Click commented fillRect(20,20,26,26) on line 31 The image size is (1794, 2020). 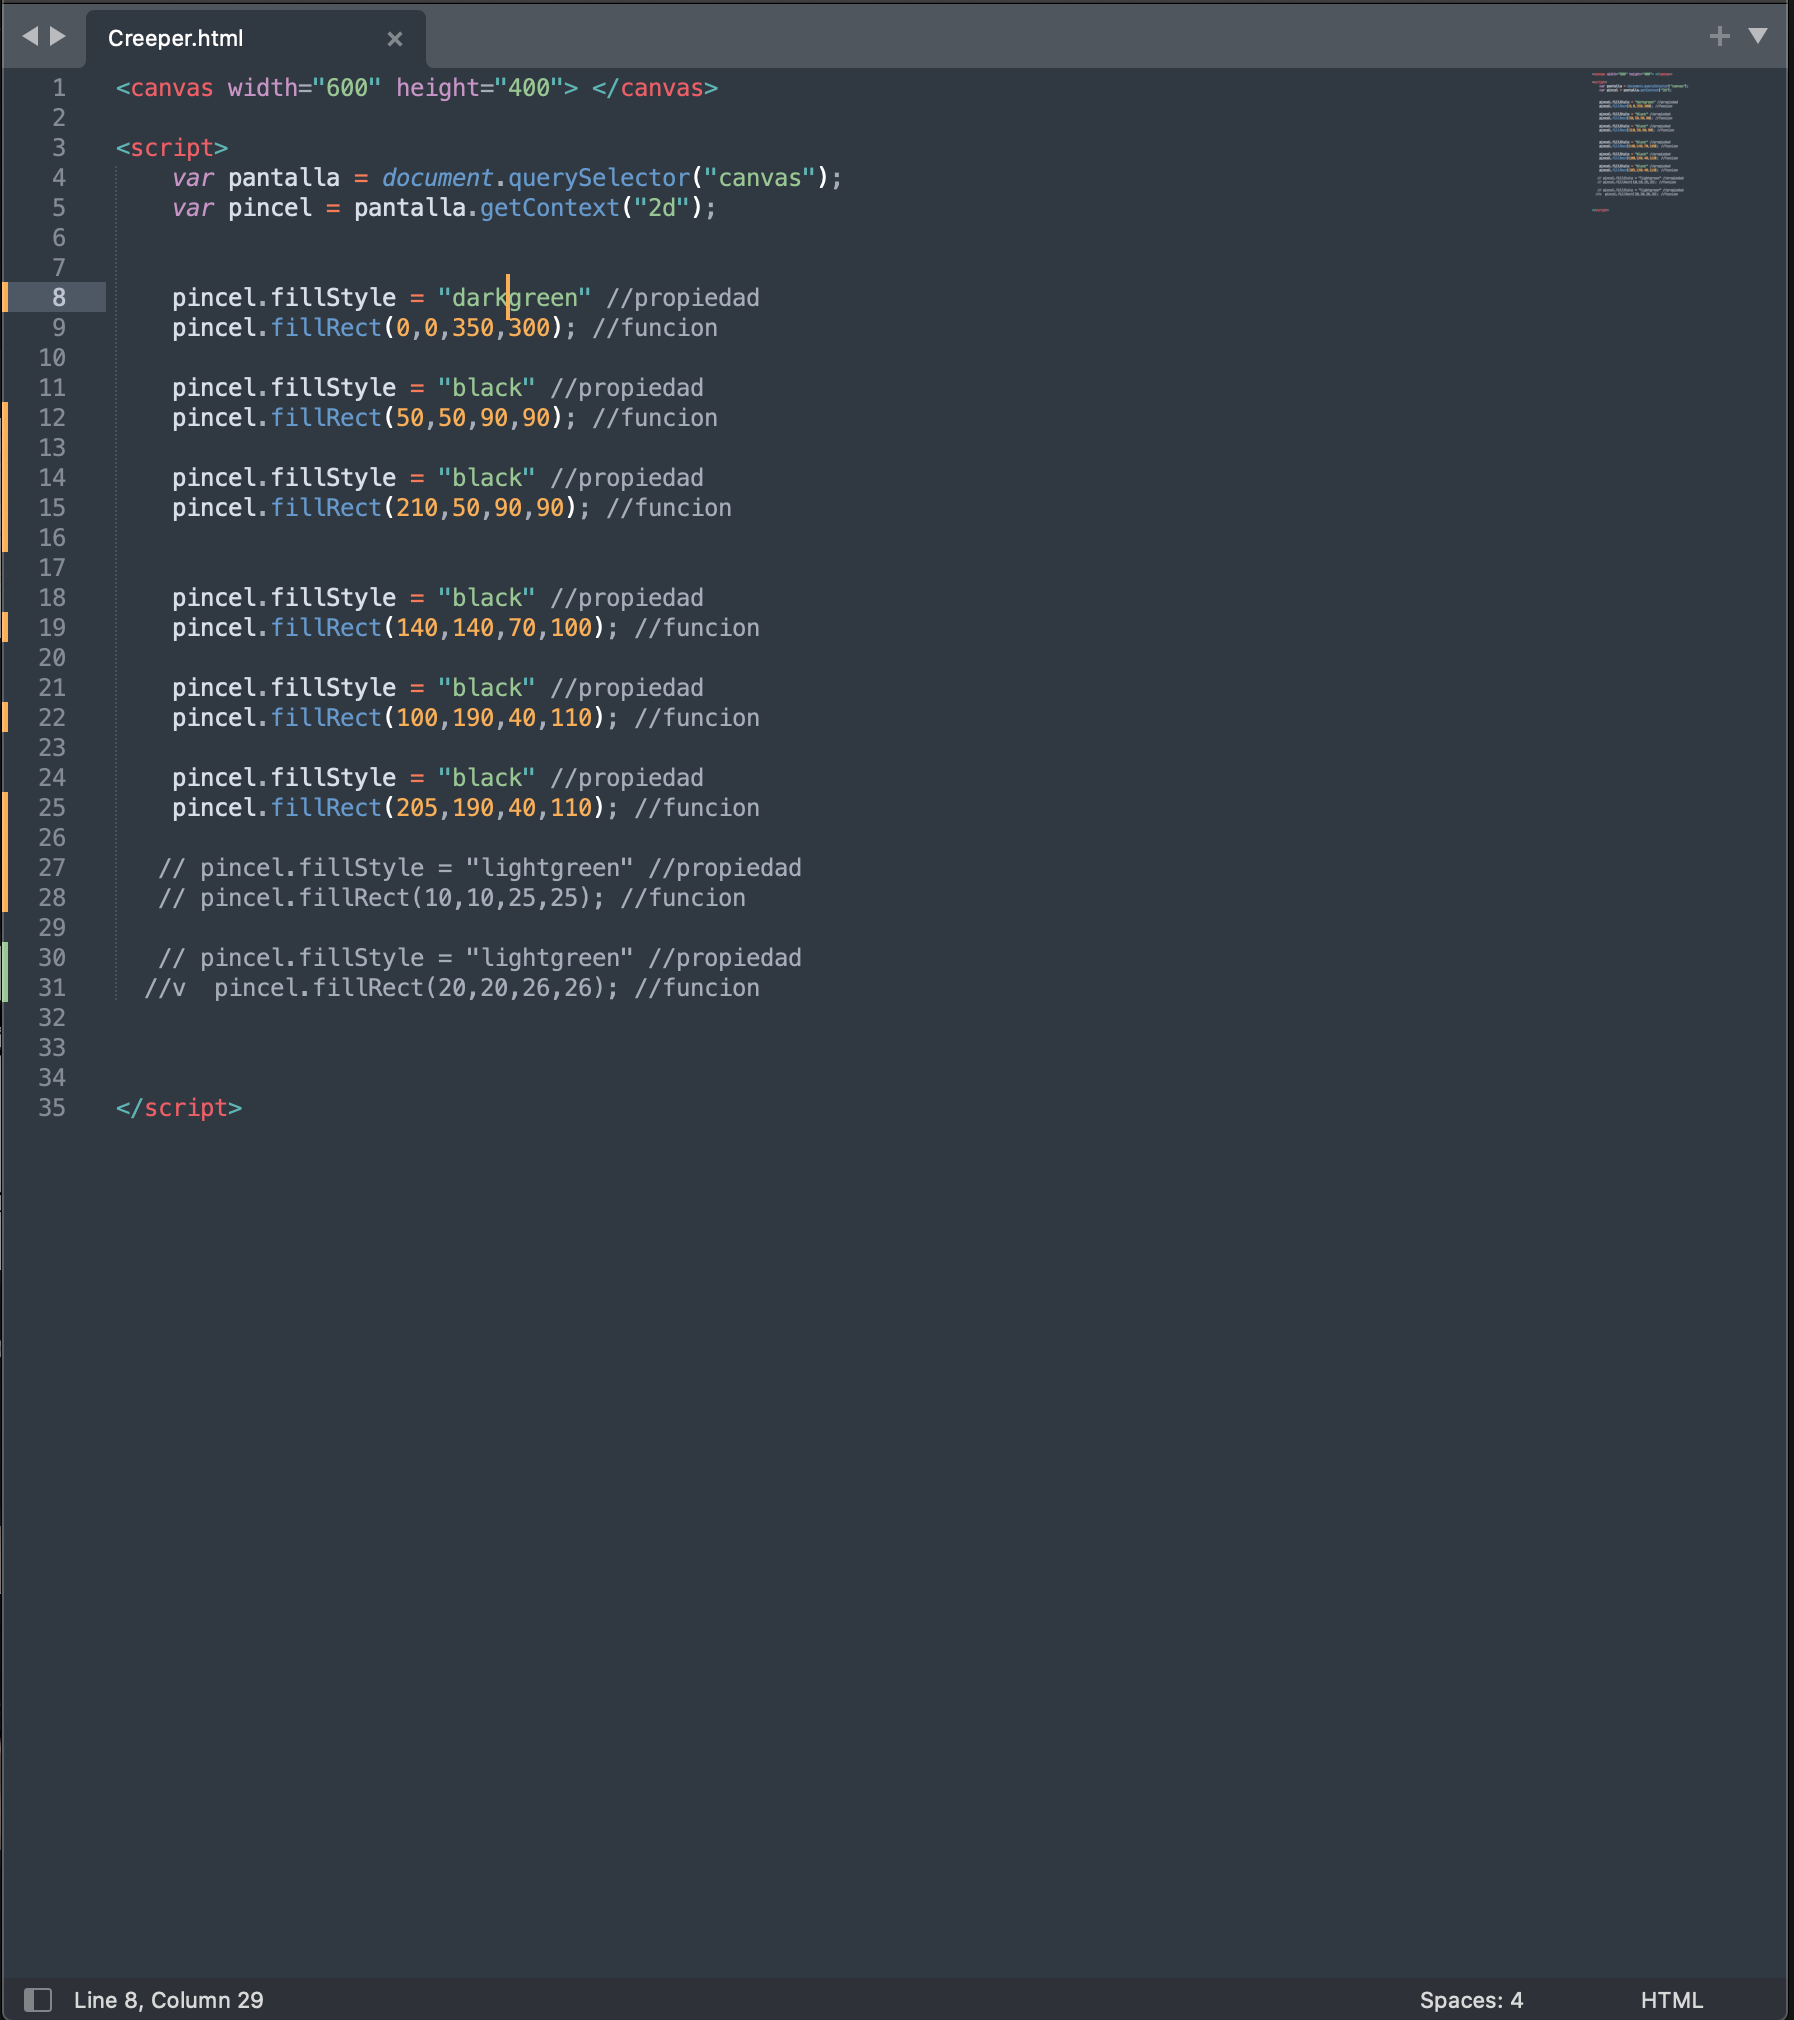[459, 988]
